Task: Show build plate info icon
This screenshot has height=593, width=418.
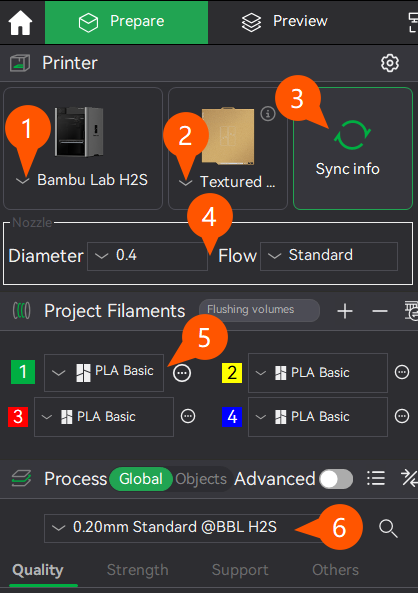Action: click(x=268, y=113)
